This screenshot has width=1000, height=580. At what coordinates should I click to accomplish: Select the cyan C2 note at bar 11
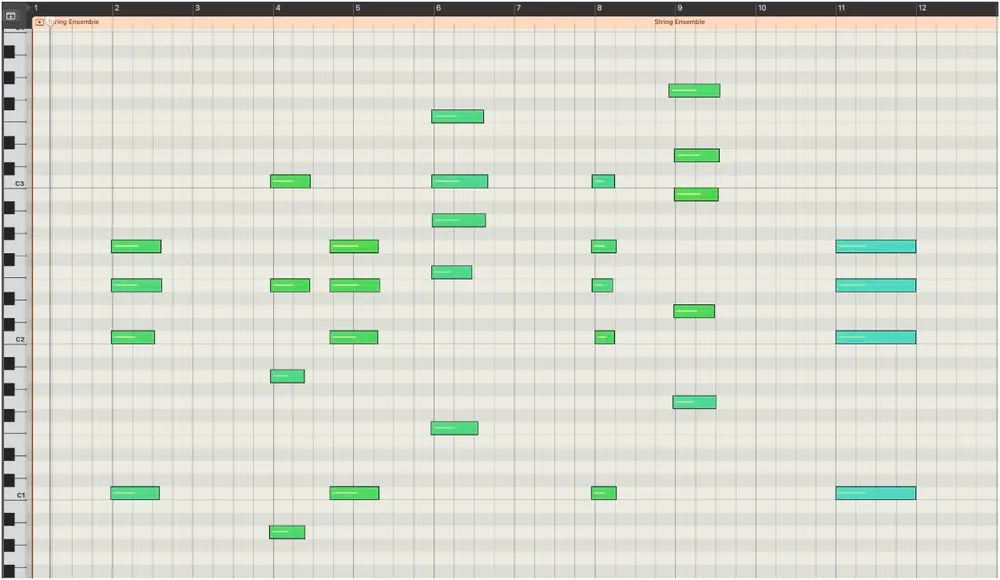point(876,337)
